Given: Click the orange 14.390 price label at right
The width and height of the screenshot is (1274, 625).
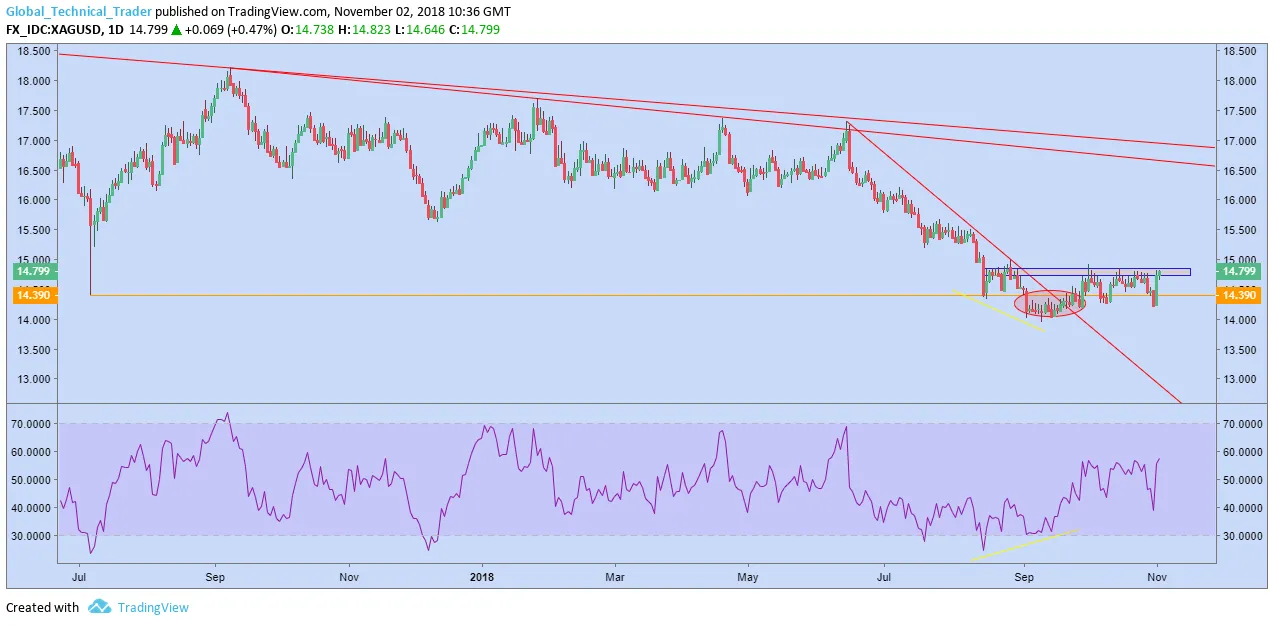Looking at the screenshot, I should click(1239, 295).
